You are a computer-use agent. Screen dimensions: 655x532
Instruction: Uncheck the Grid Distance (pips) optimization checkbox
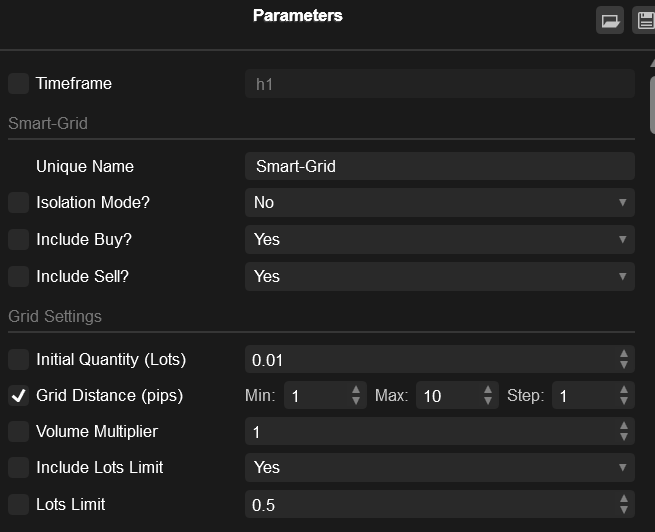(x=18, y=395)
